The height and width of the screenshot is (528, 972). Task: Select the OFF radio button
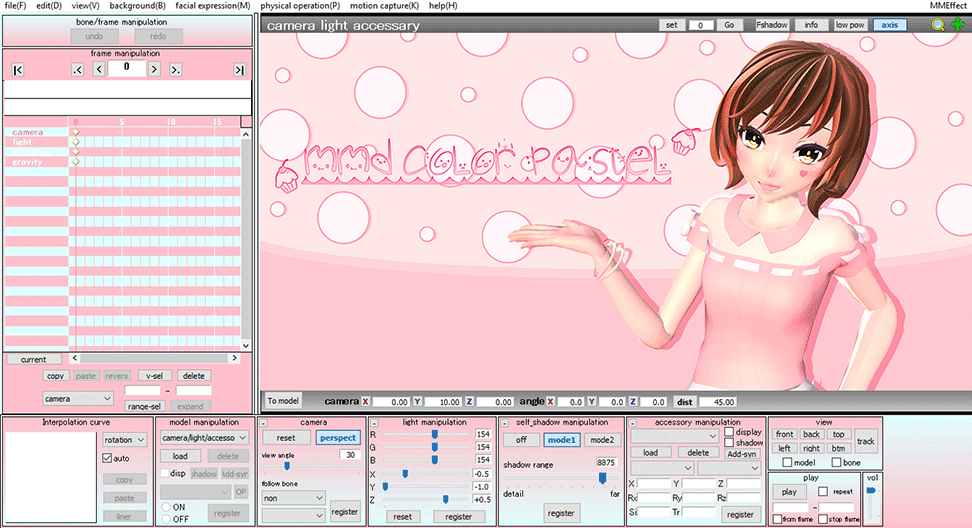[166, 519]
